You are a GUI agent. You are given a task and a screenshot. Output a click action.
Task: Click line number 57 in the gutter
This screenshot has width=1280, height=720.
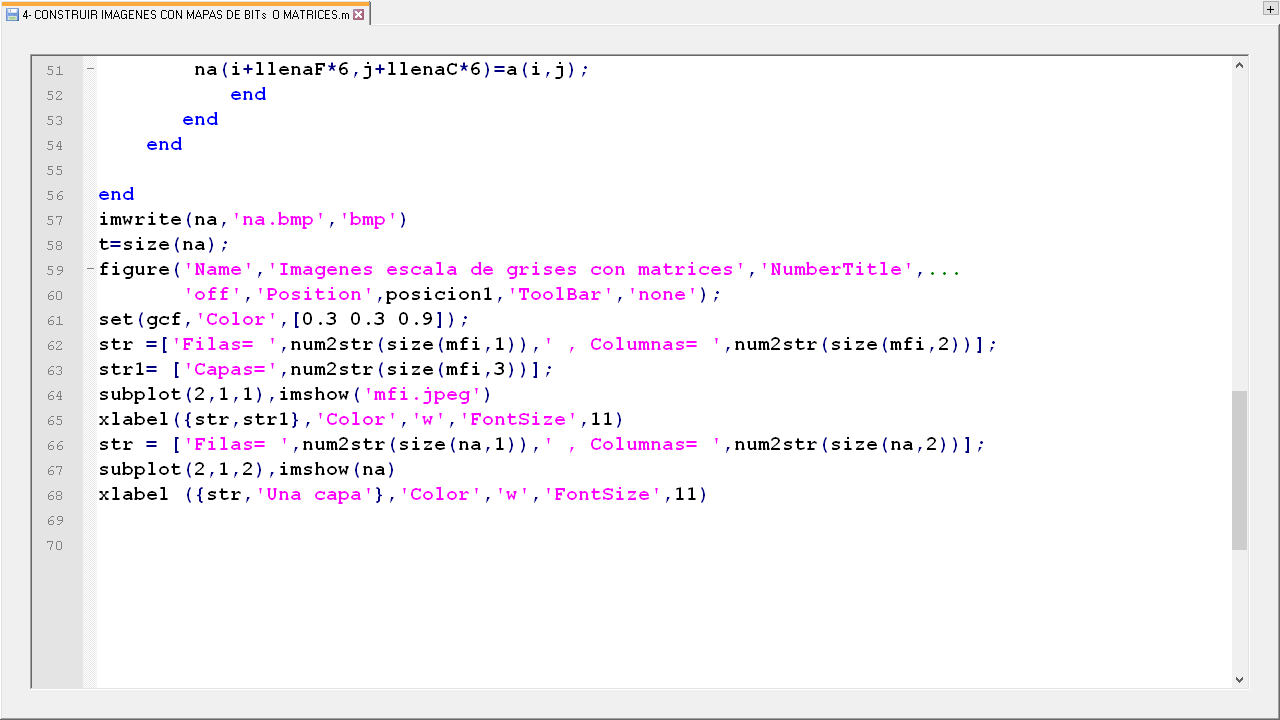point(54,220)
